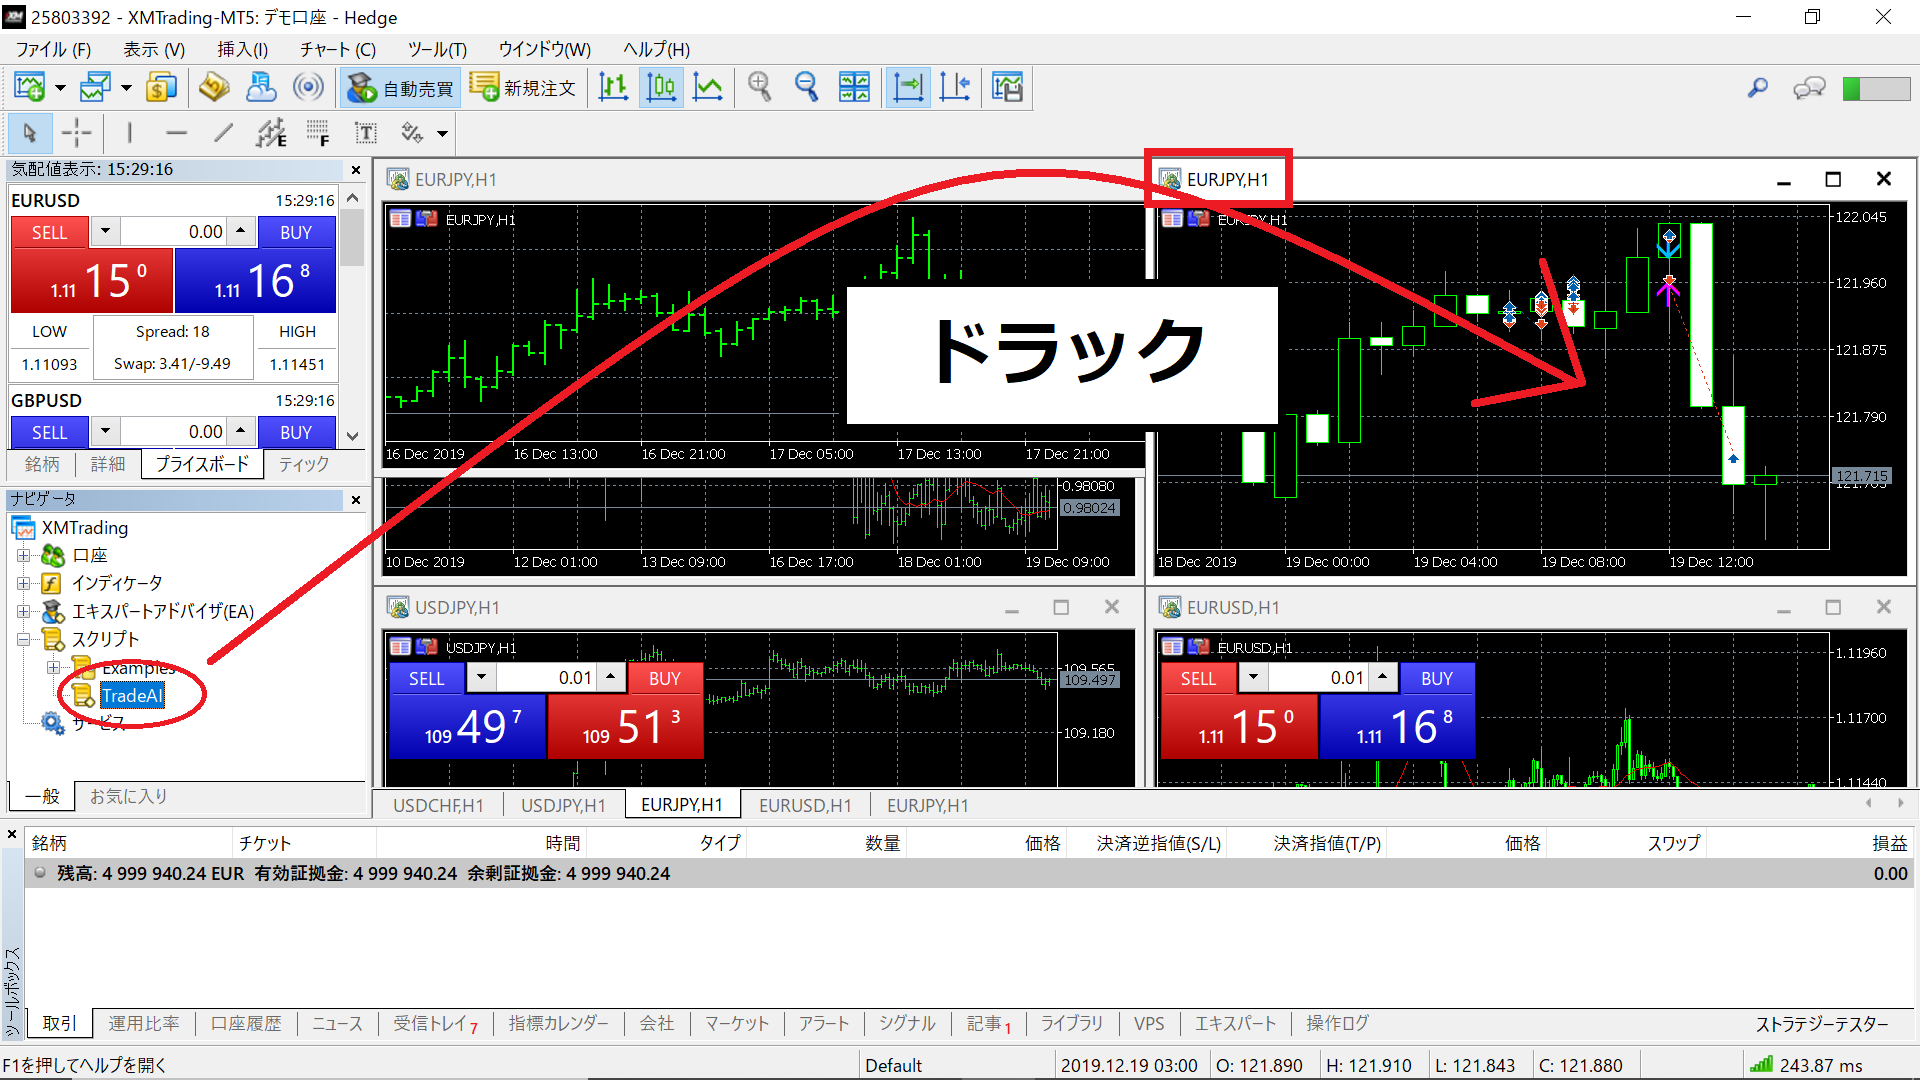Screen dimensions: 1920x1080
Task: Open EURUSD sell volume dropdown arrow
Action: click(105, 231)
